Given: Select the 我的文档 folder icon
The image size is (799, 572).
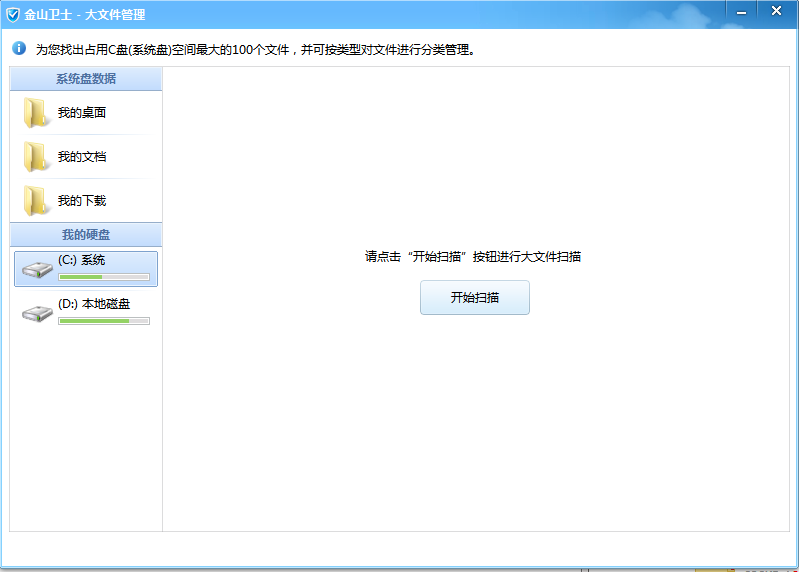Looking at the screenshot, I should coord(37,157).
